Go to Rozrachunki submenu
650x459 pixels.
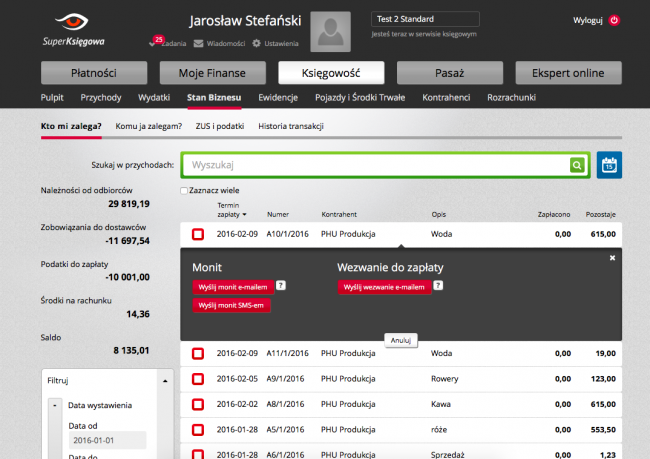pyautogui.click(x=511, y=97)
